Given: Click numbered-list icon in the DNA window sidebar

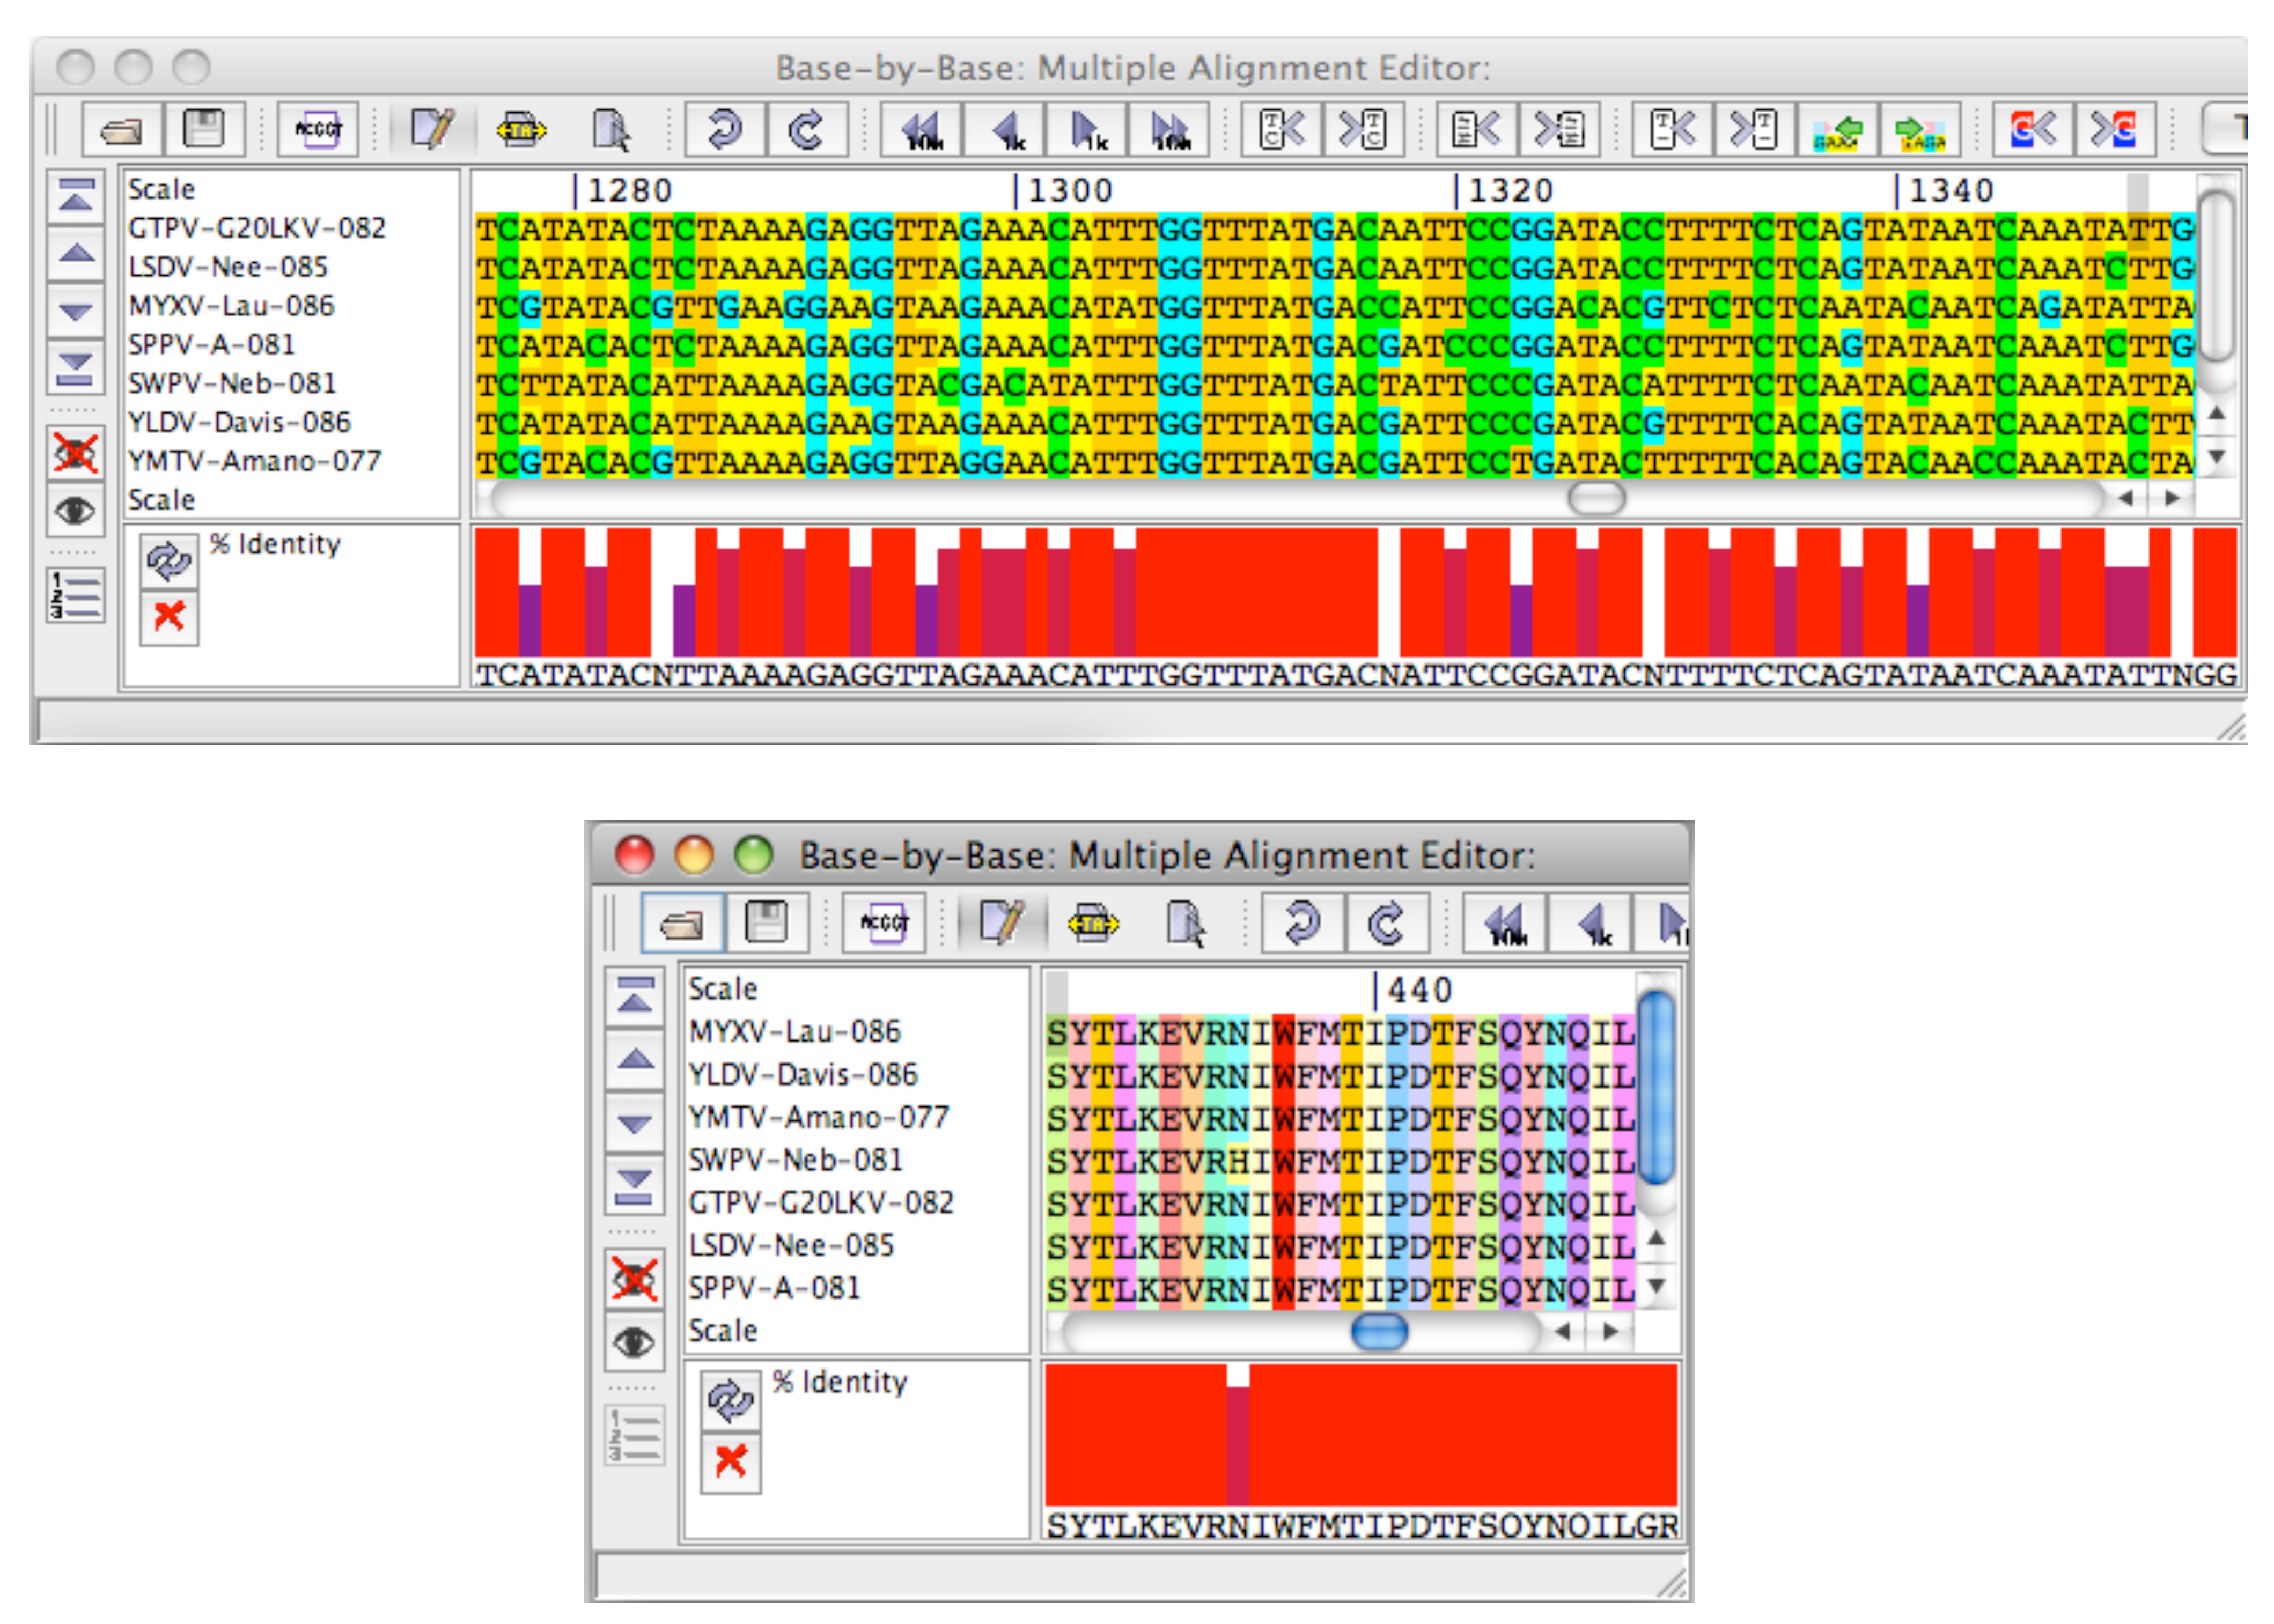Looking at the screenshot, I should click(76, 596).
